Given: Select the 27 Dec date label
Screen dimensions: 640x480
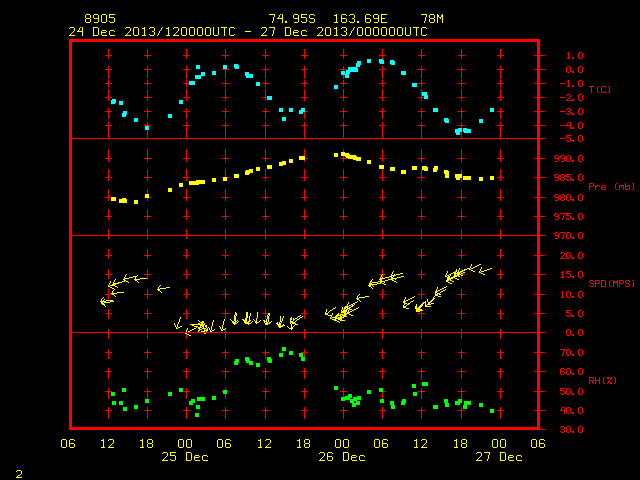Looking at the screenshot, I should pos(499,457).
